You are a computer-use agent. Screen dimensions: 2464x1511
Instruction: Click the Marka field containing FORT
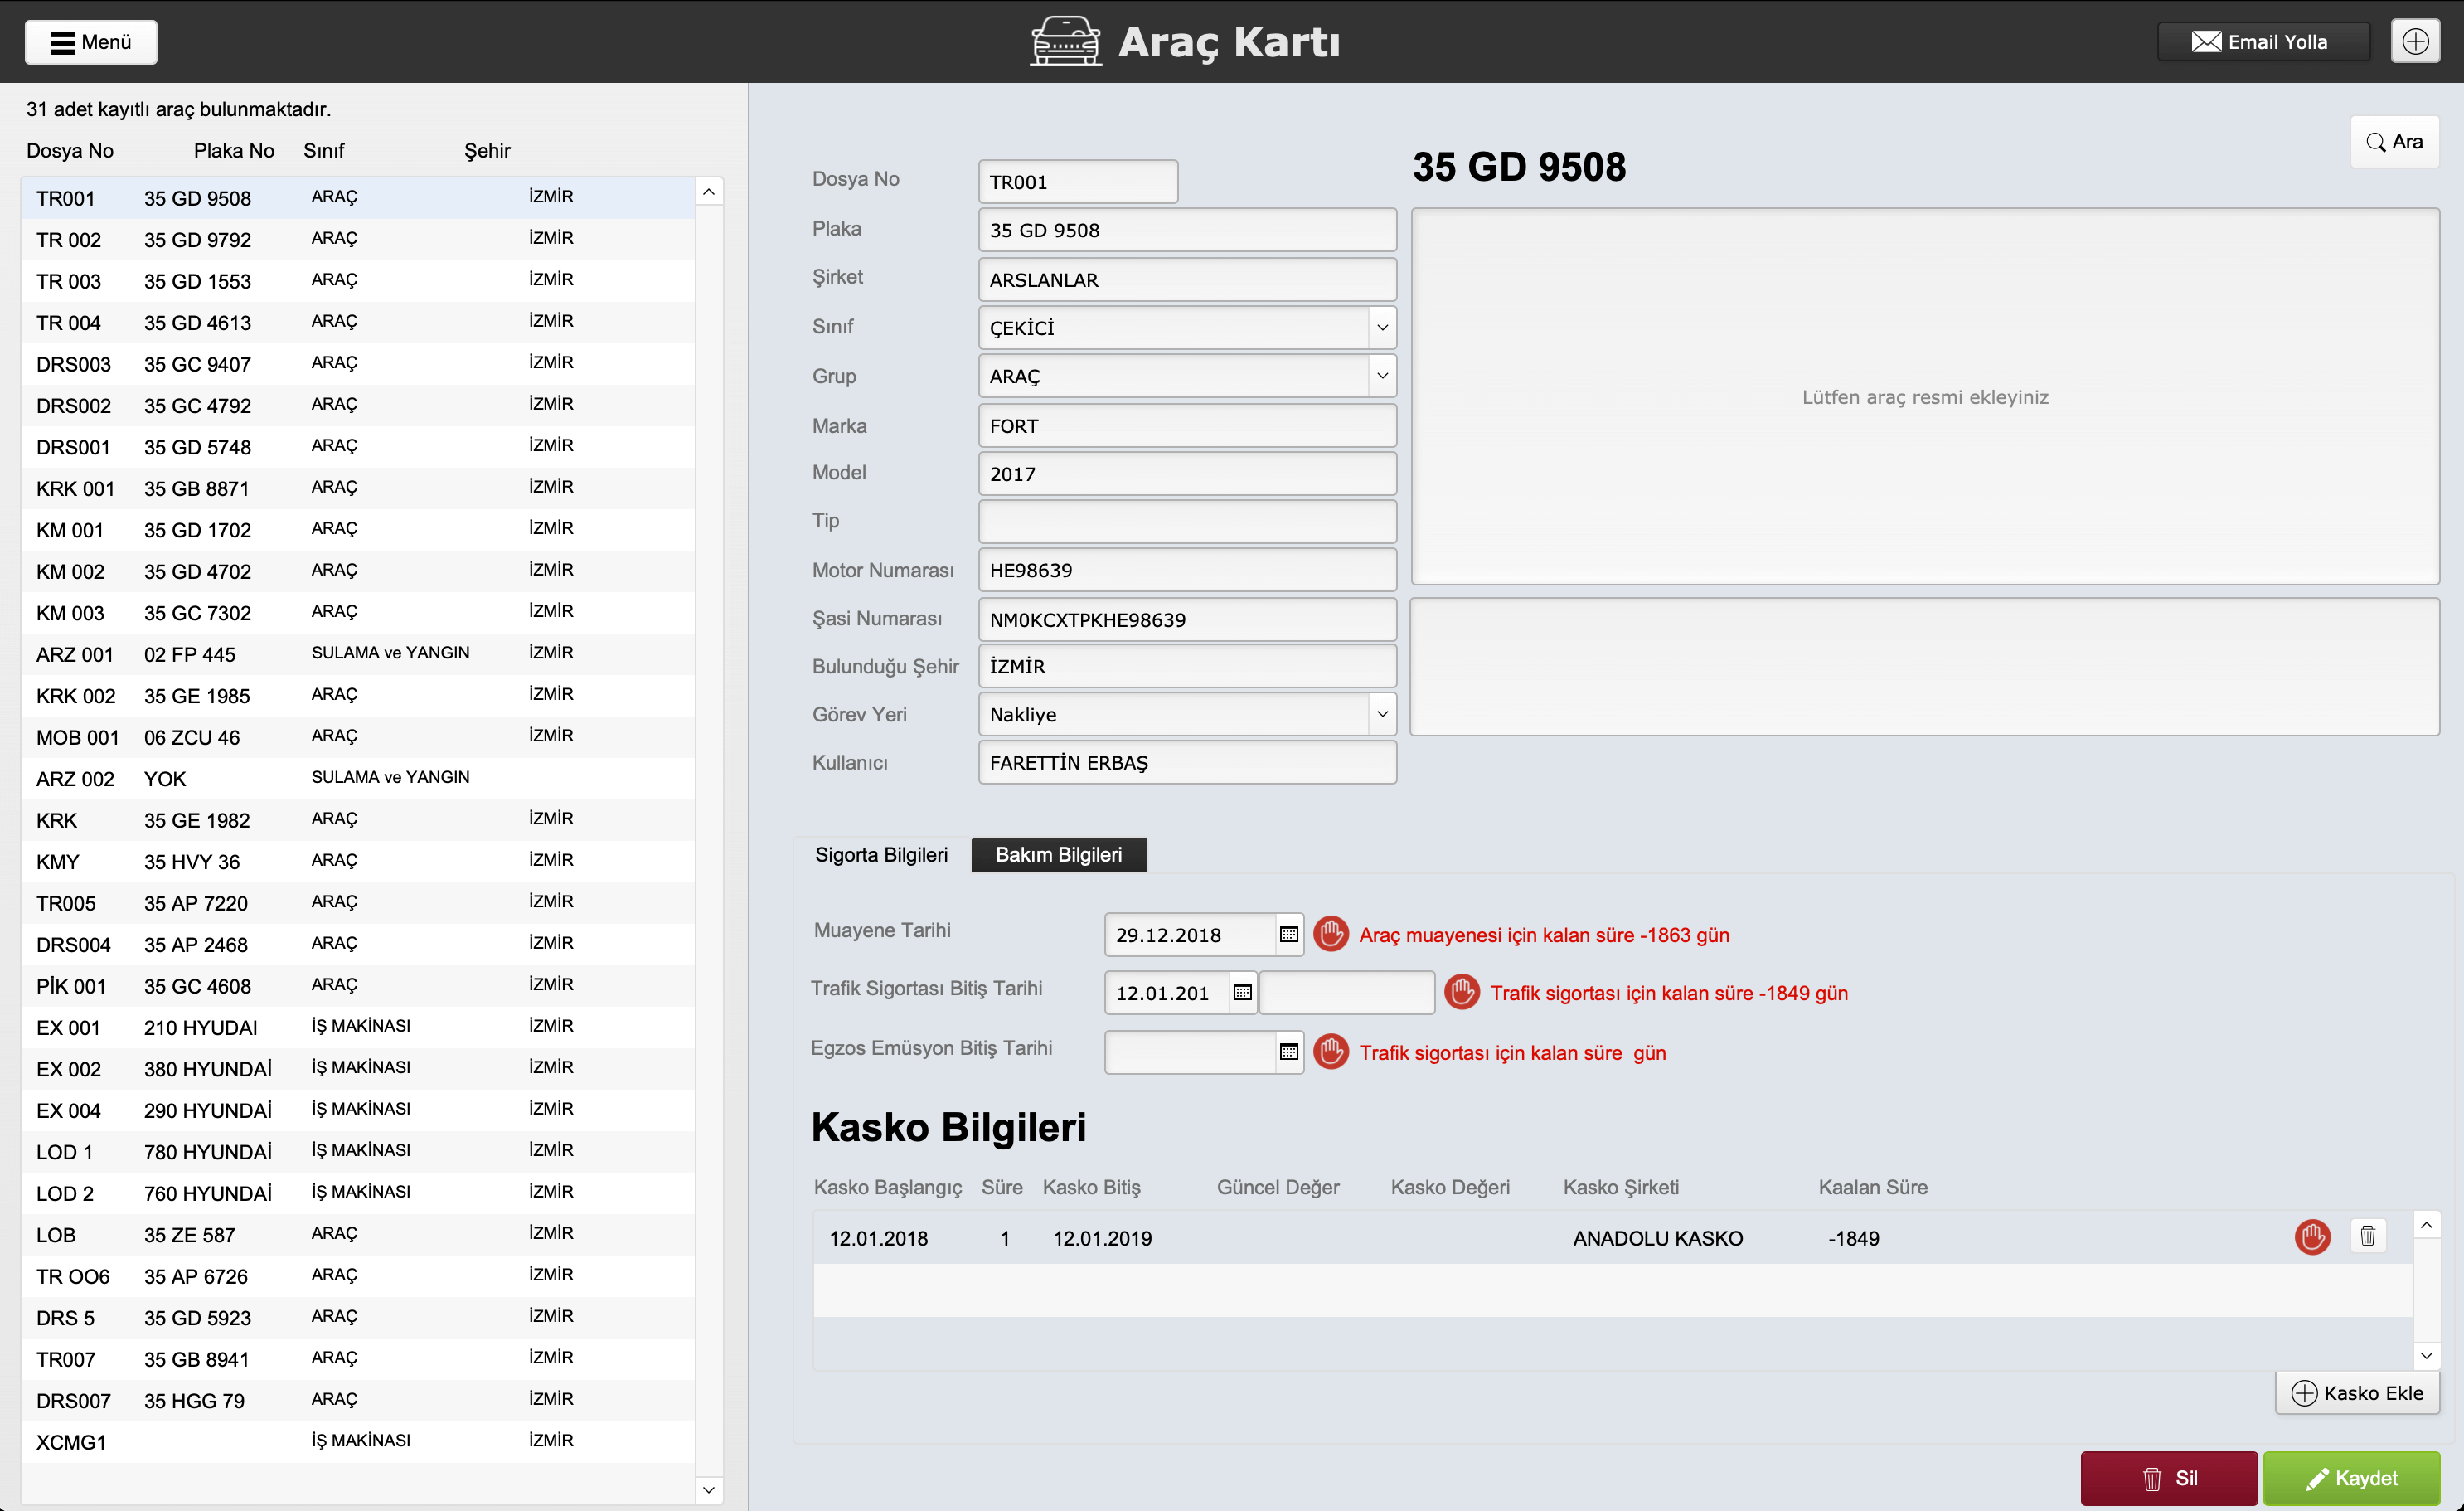[x=1187, y=426]
